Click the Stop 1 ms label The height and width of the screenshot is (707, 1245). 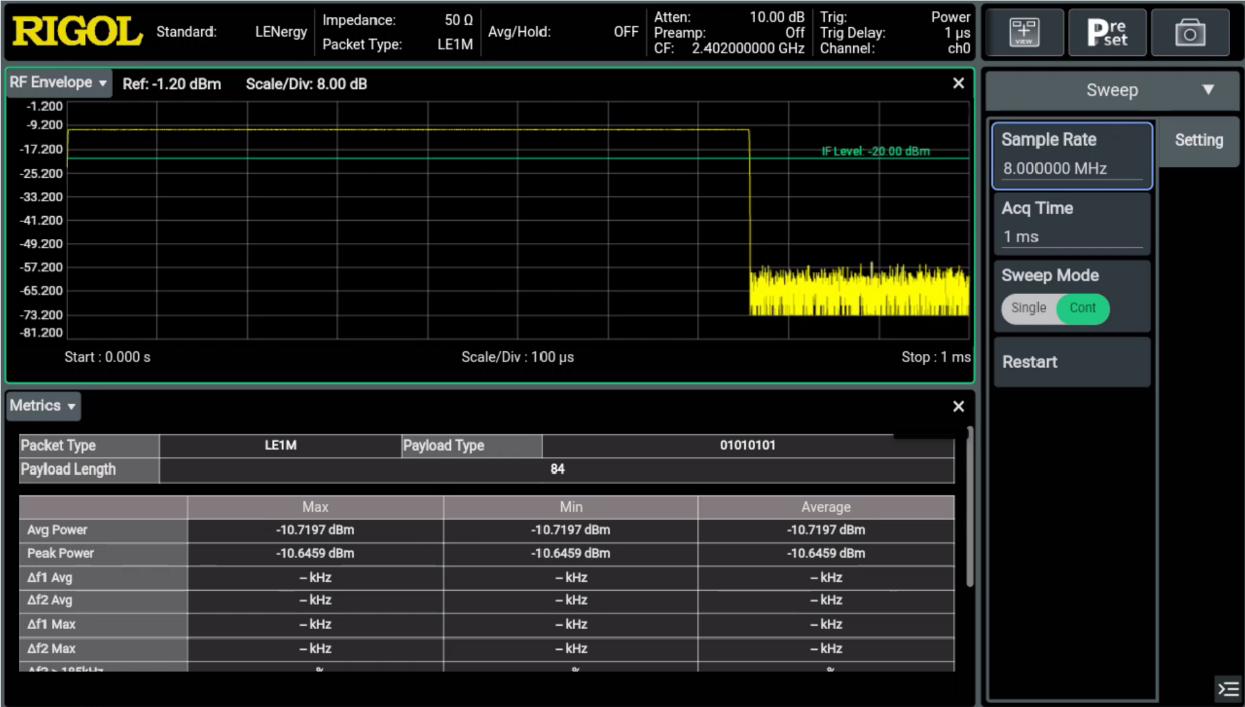click(936, 357)
